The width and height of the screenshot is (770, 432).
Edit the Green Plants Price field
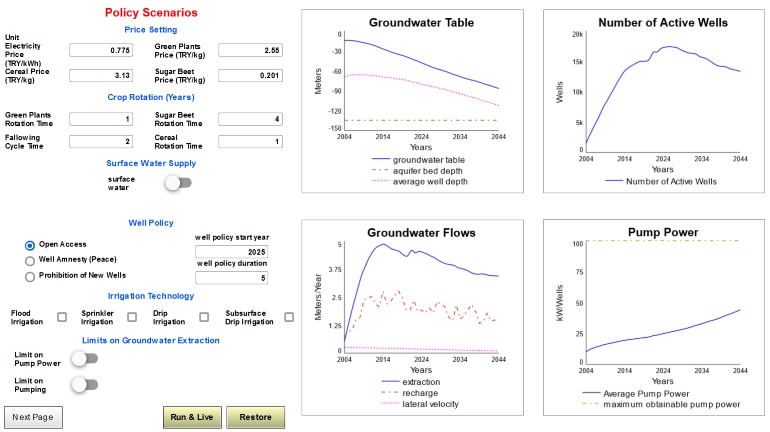tap(250, 50)
